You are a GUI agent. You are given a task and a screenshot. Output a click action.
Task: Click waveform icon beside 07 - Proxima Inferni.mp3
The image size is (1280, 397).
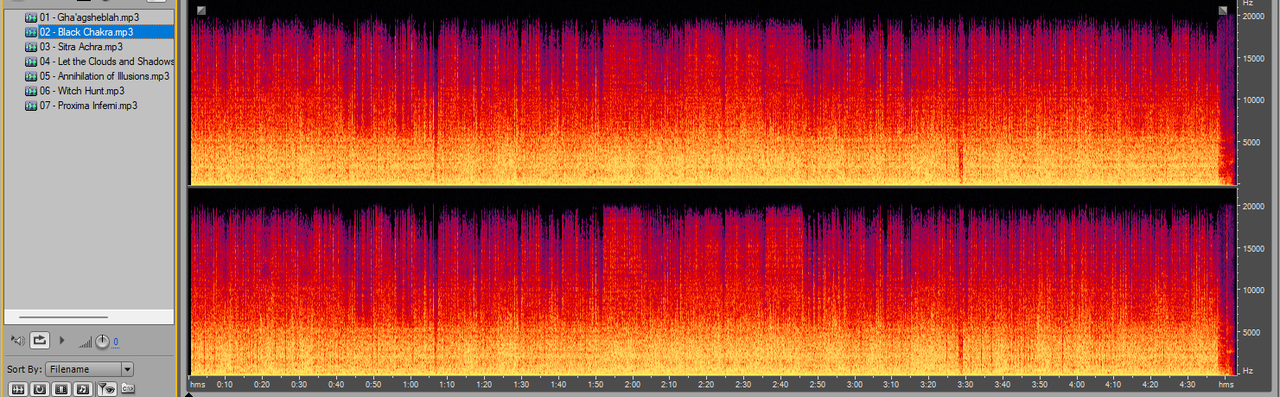(31, 105)
